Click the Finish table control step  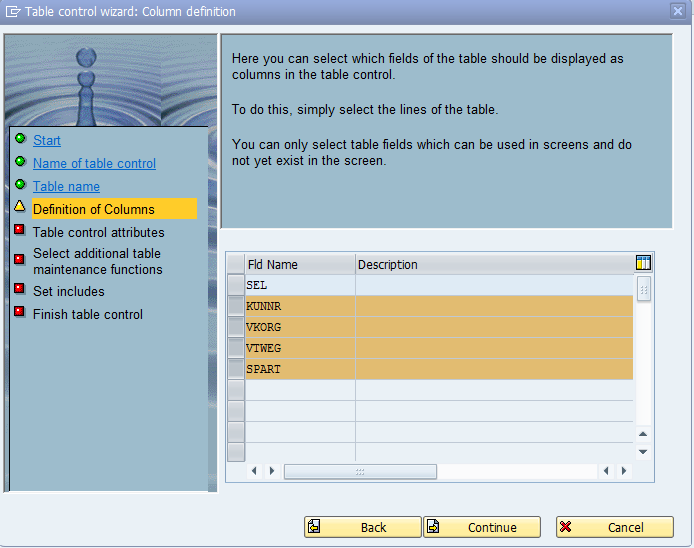pyautogui.click(x=88, y=314)
